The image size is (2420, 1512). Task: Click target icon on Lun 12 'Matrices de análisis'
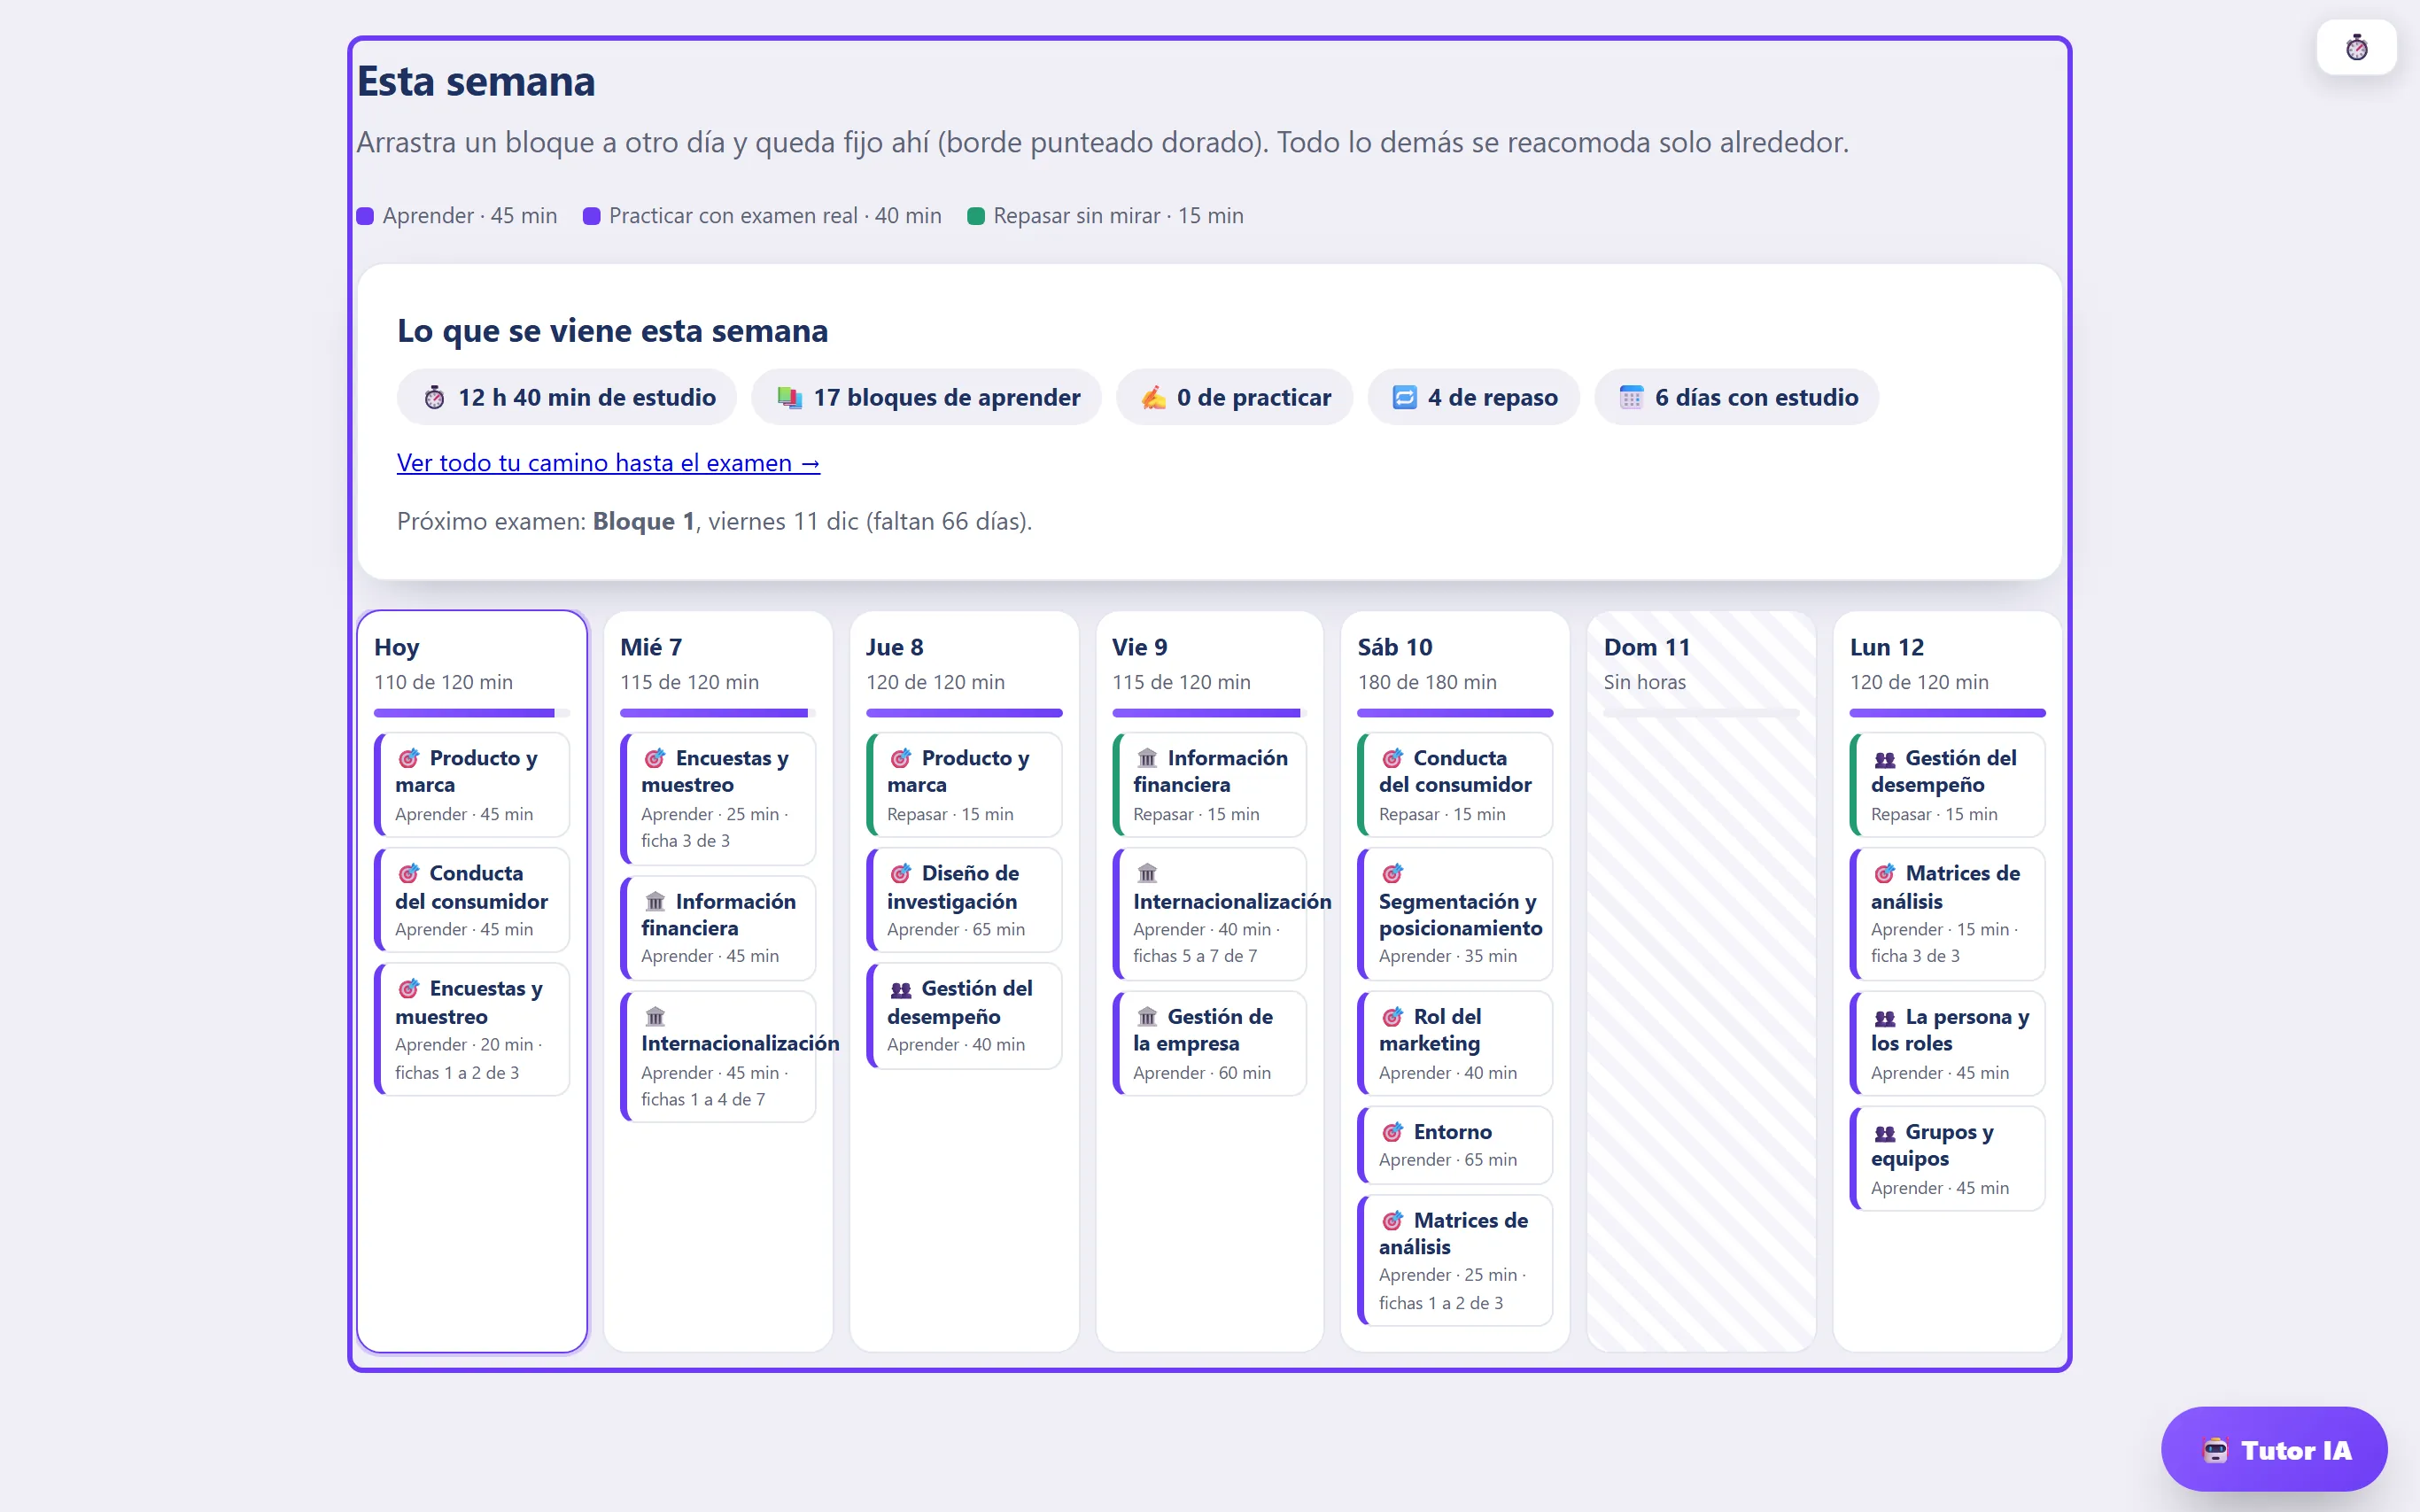pos(1885,874)
